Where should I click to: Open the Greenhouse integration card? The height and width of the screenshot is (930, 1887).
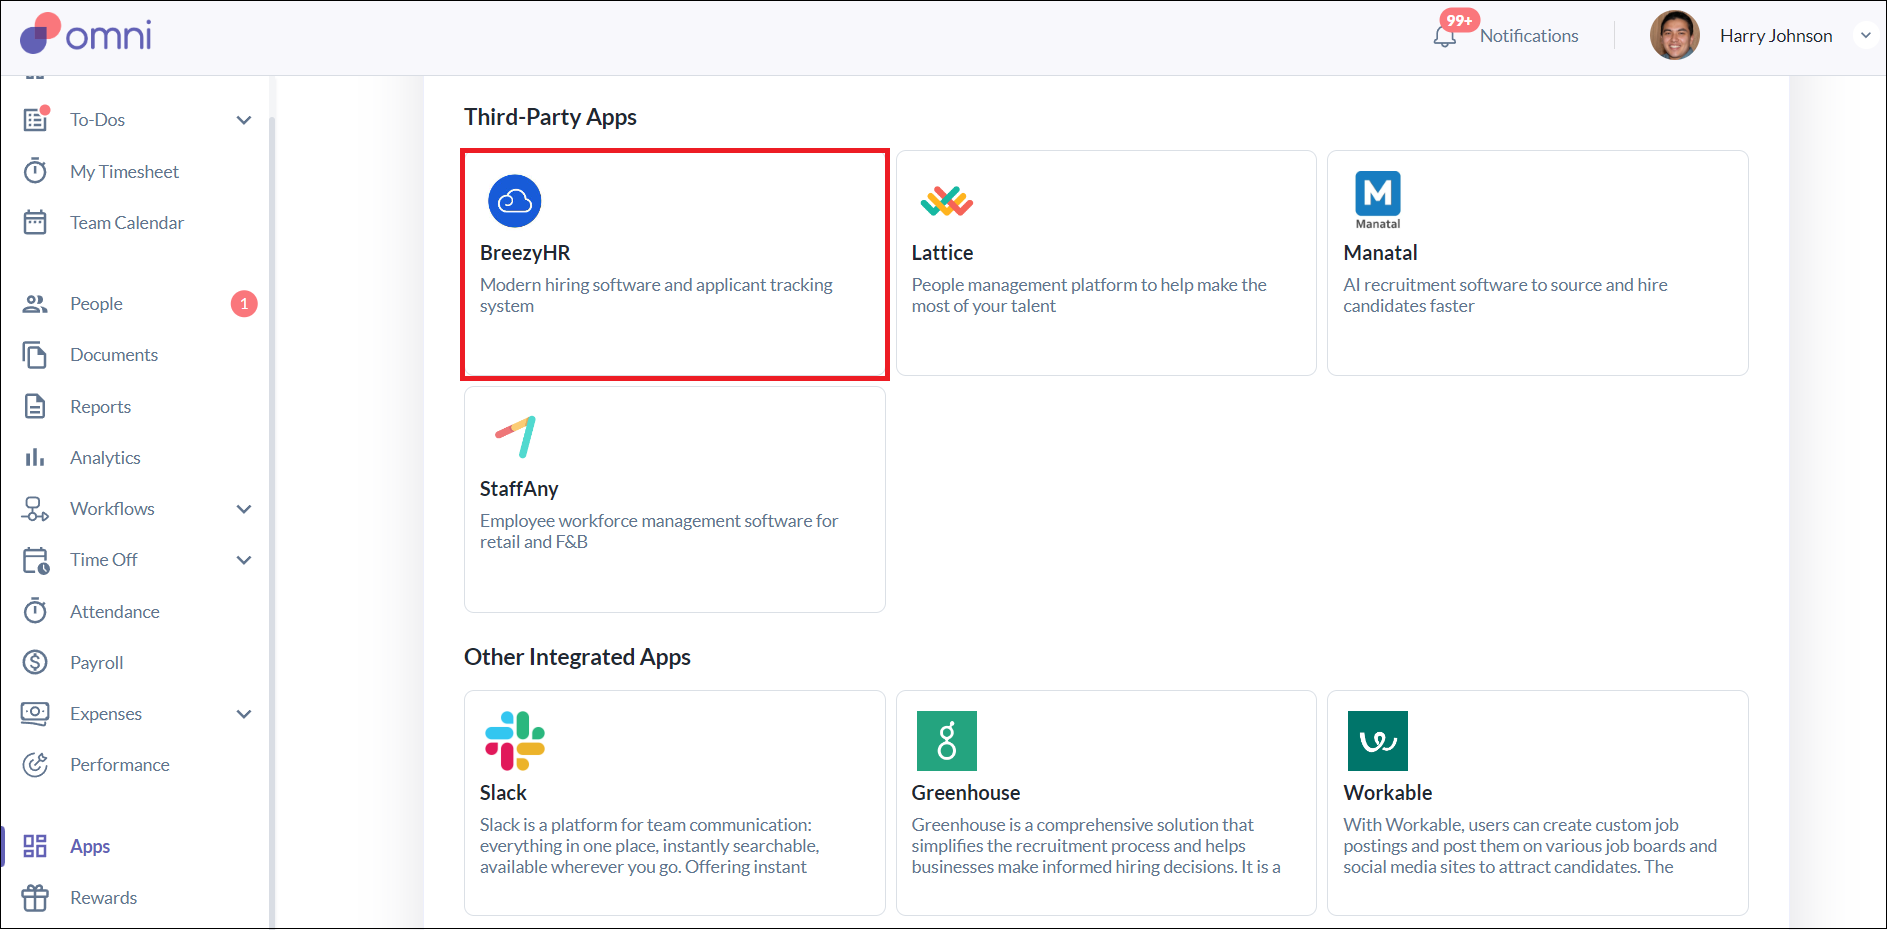point(1106,803)
